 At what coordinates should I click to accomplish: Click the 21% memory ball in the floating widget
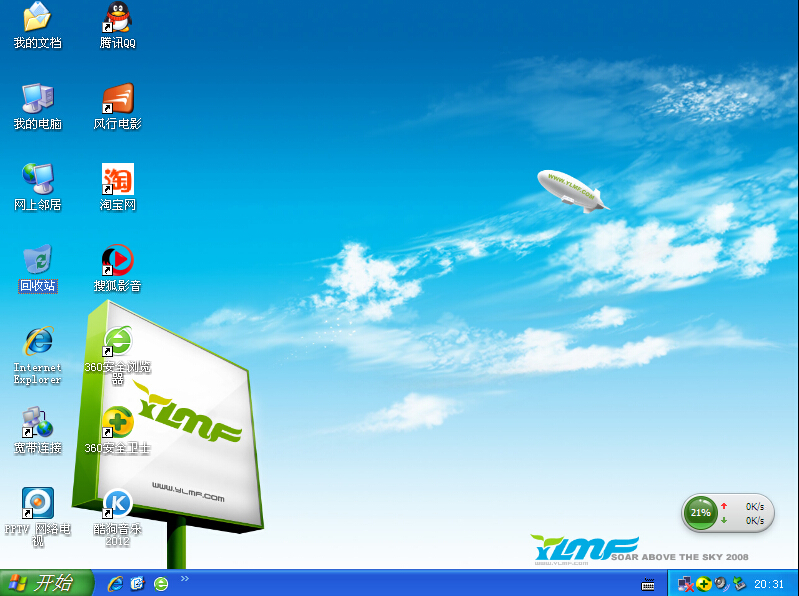700,513
